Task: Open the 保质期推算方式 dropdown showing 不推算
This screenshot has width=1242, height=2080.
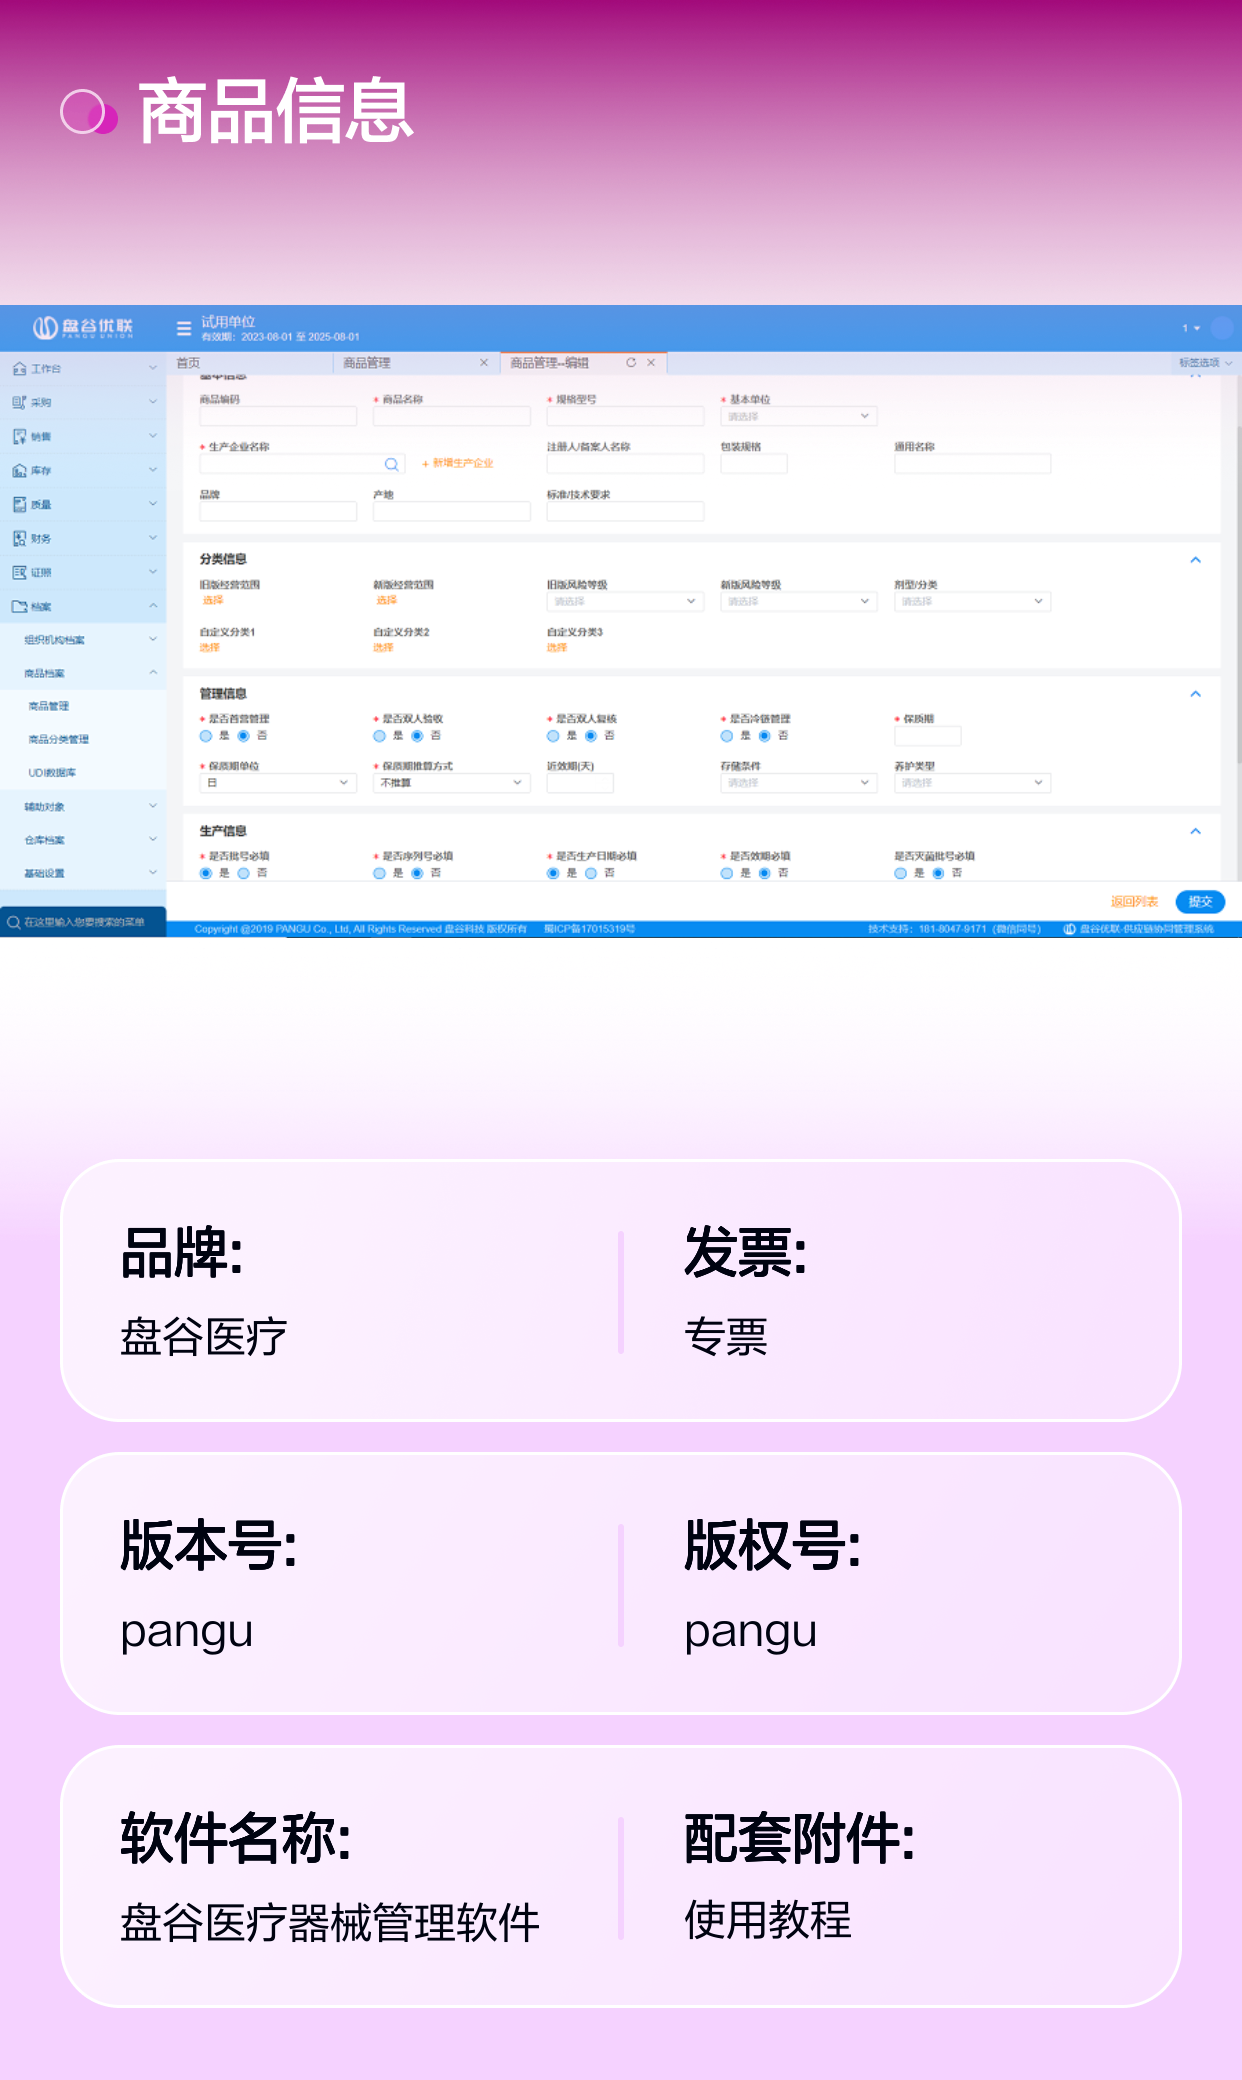Action: click(x=452, y=783)
